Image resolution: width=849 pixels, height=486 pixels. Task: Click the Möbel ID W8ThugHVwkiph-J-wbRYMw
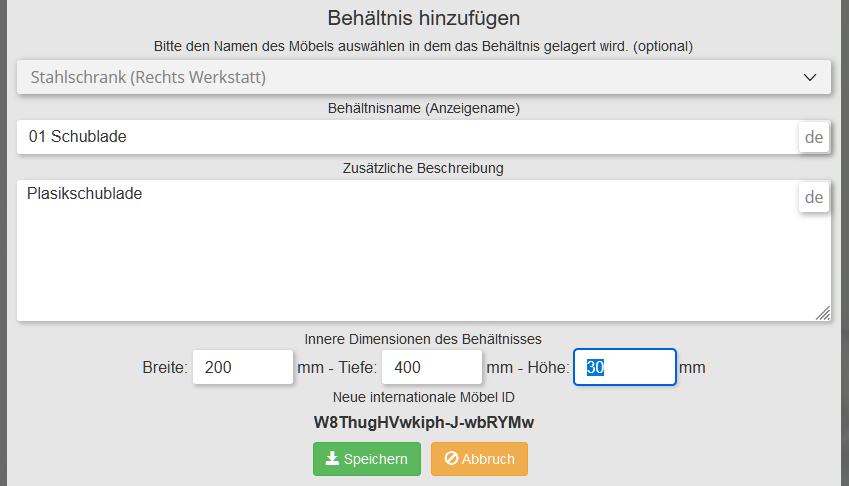coord(424,422)
